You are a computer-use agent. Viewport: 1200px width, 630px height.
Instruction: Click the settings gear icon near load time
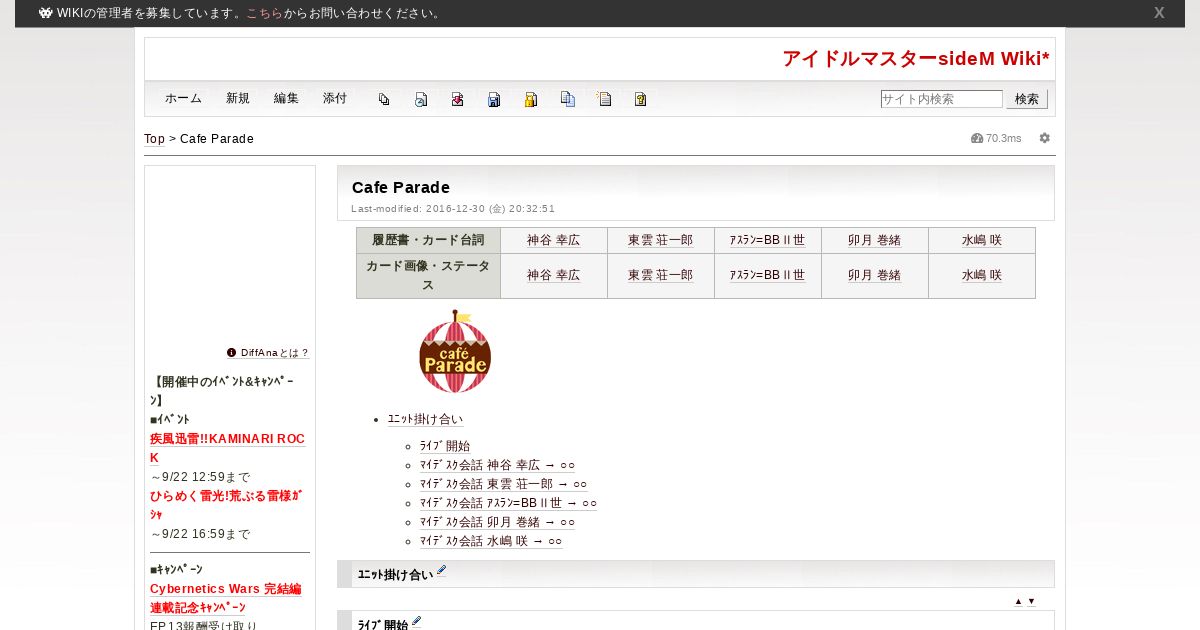click(x=1045, y=138)
